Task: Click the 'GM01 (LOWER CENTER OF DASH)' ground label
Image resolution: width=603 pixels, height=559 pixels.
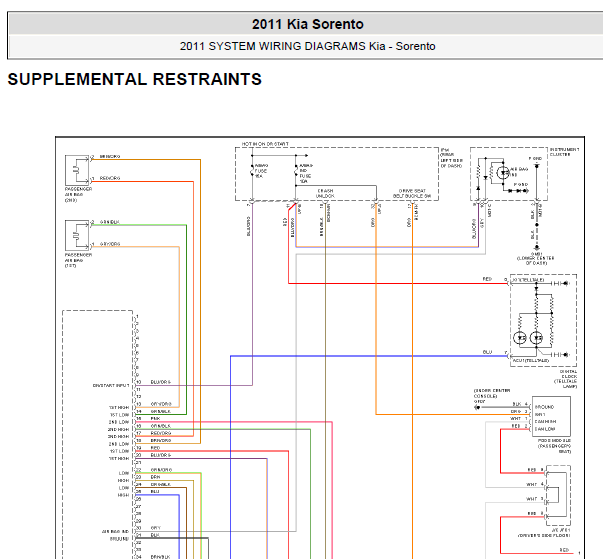Action: (536, 258)
